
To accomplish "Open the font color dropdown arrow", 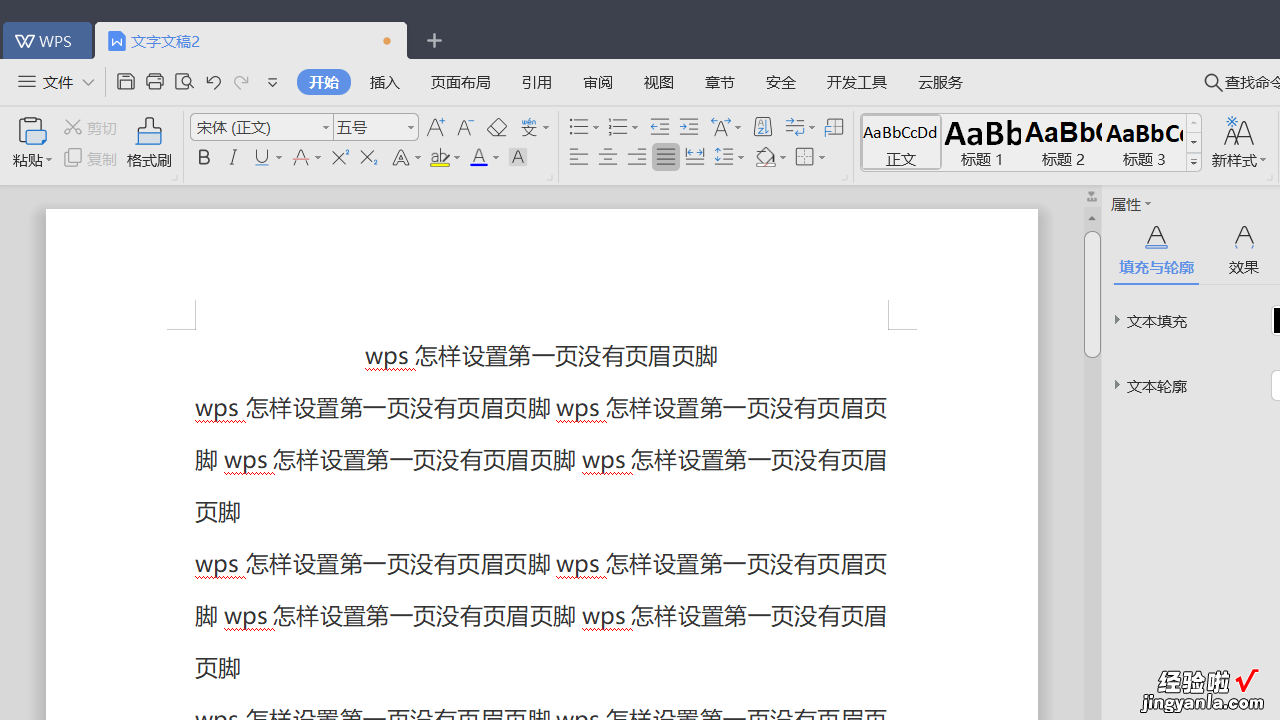I will [496, 158].
